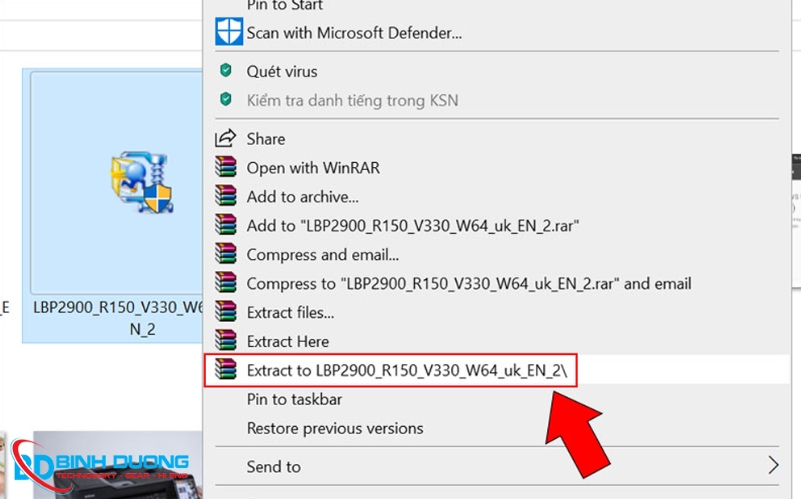This screenshot has width=801, height=499.
Task: Click WinRAR icon beside Open with WinRAR
Action: tap(226, 167)
